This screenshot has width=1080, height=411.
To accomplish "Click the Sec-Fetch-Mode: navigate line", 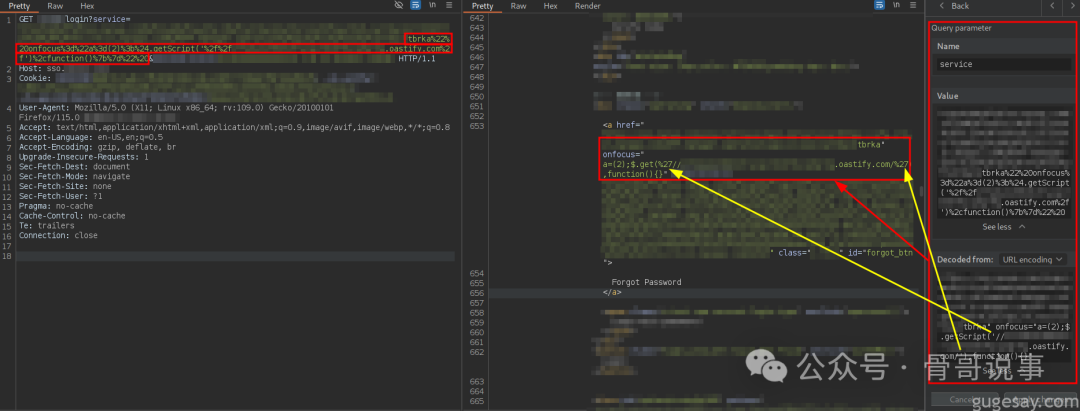I will (x=74, y=176).
